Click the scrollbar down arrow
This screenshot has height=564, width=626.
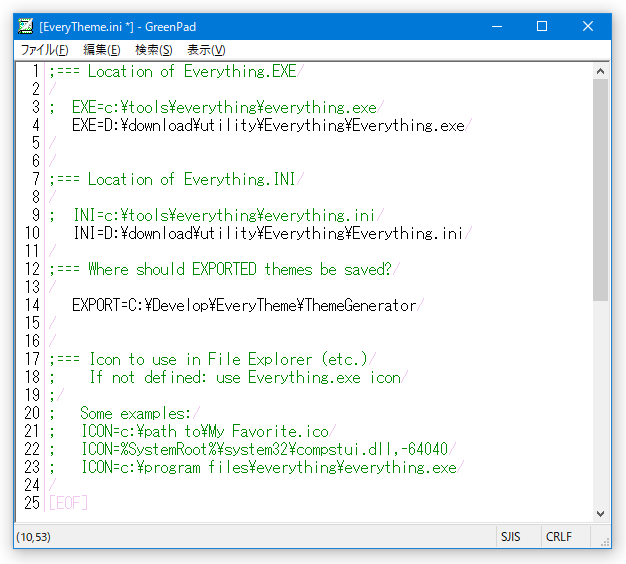coord(600,514)
